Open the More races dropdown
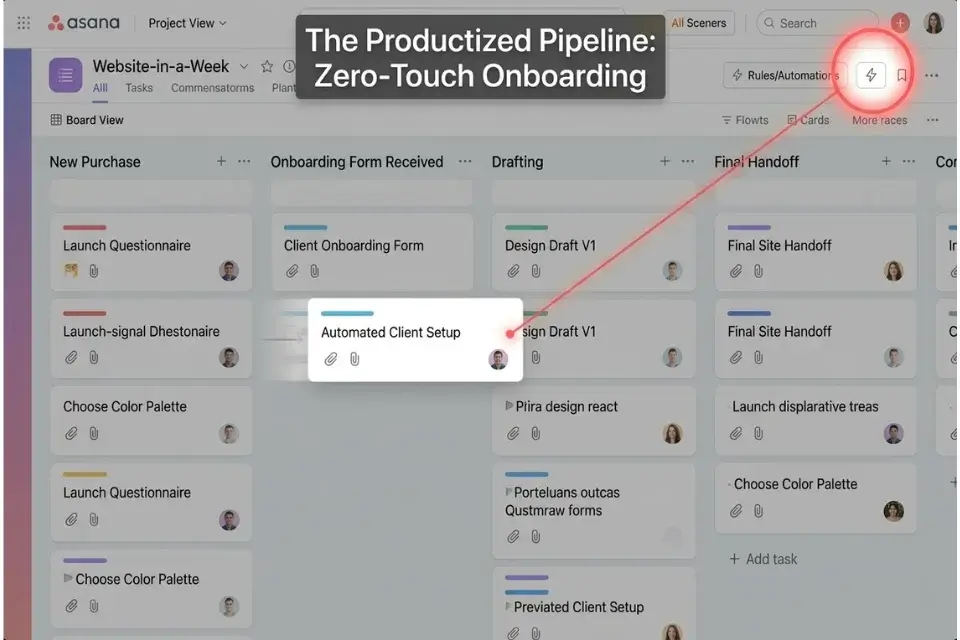This screenshot has height=640, width=960. click(879, 119)
